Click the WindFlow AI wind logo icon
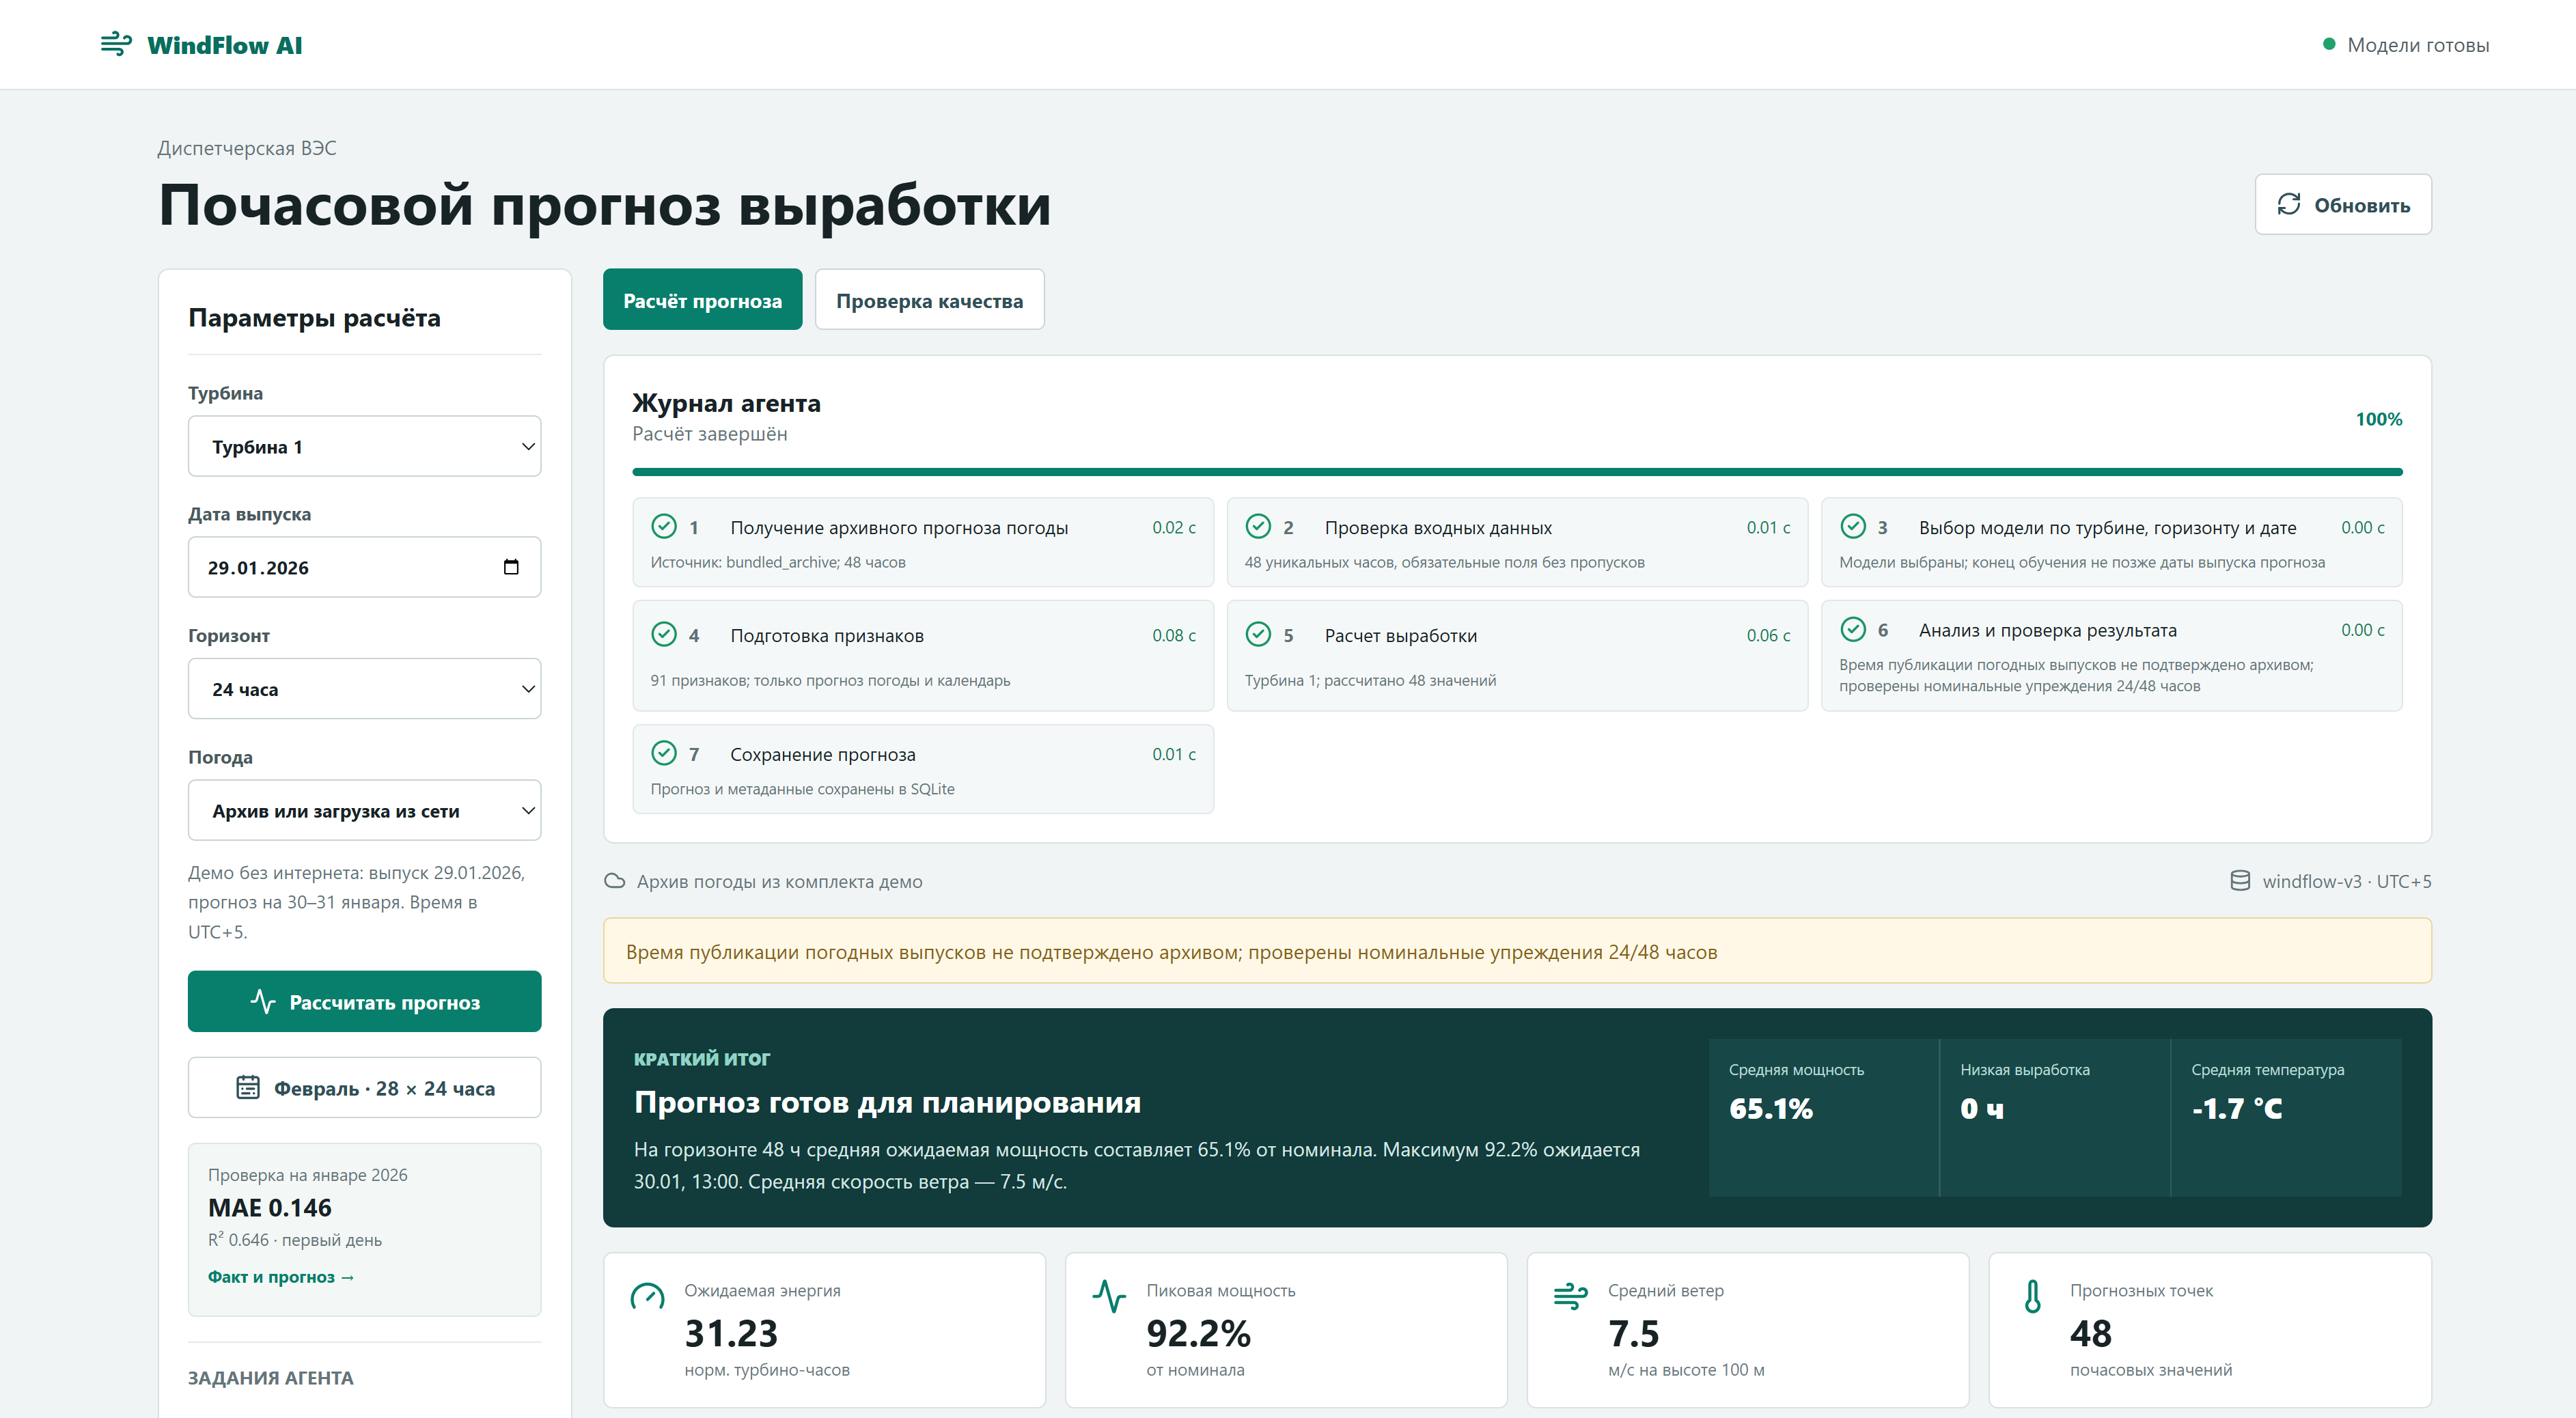Image resolution: width=2576 pixels, height=1418 pixels. (x=116, y=44)
